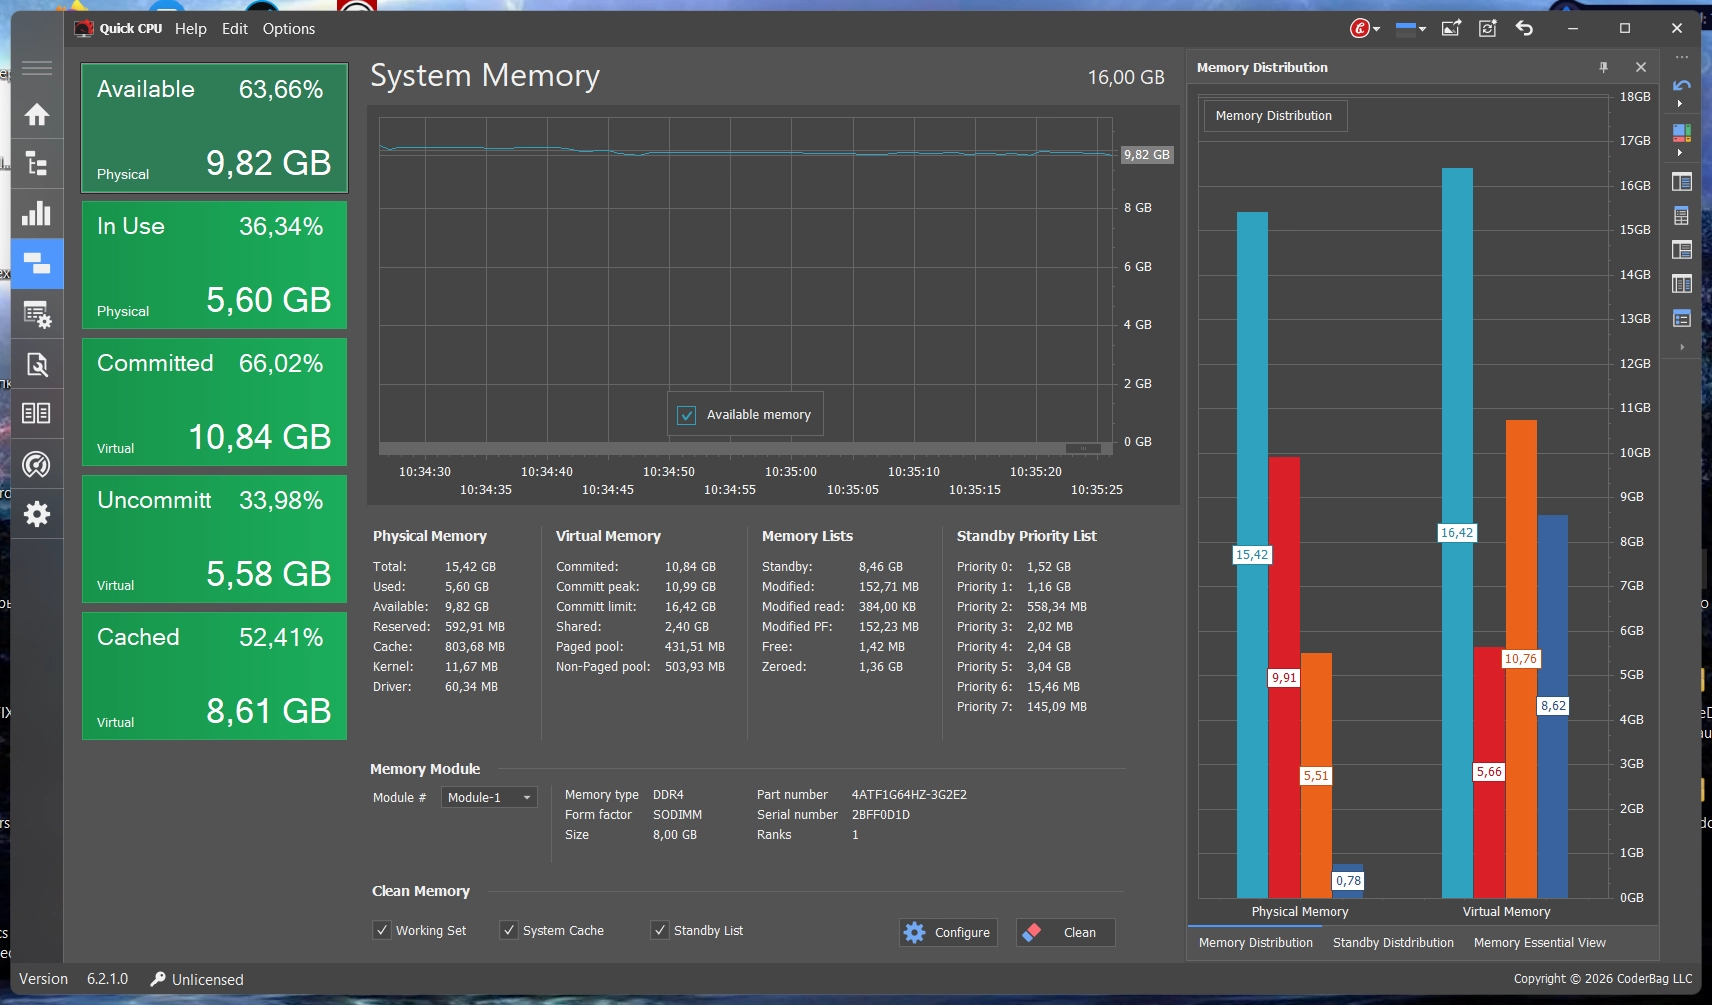Open the Options menu
The height and width of the screenshot is (1005, 1712).
point(289,29)
